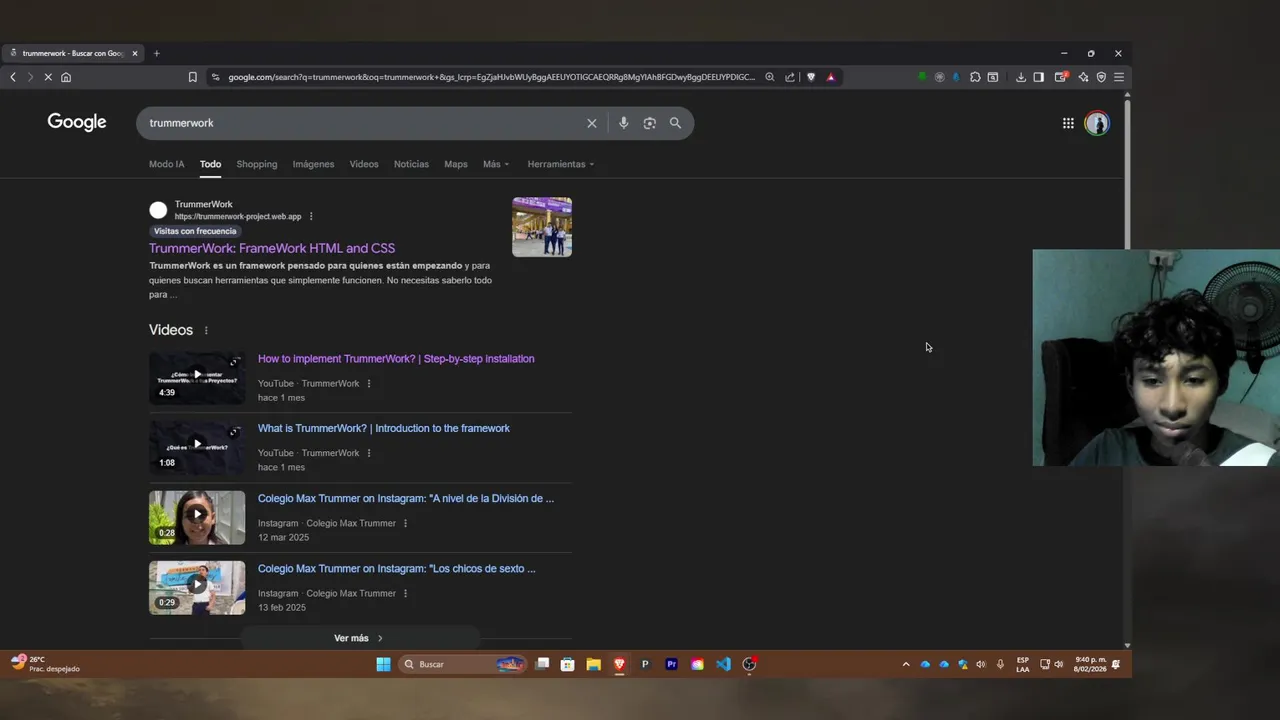Start a voice search with microphone
Viewport: 1280px width, 720px height.
click(624, 123)
